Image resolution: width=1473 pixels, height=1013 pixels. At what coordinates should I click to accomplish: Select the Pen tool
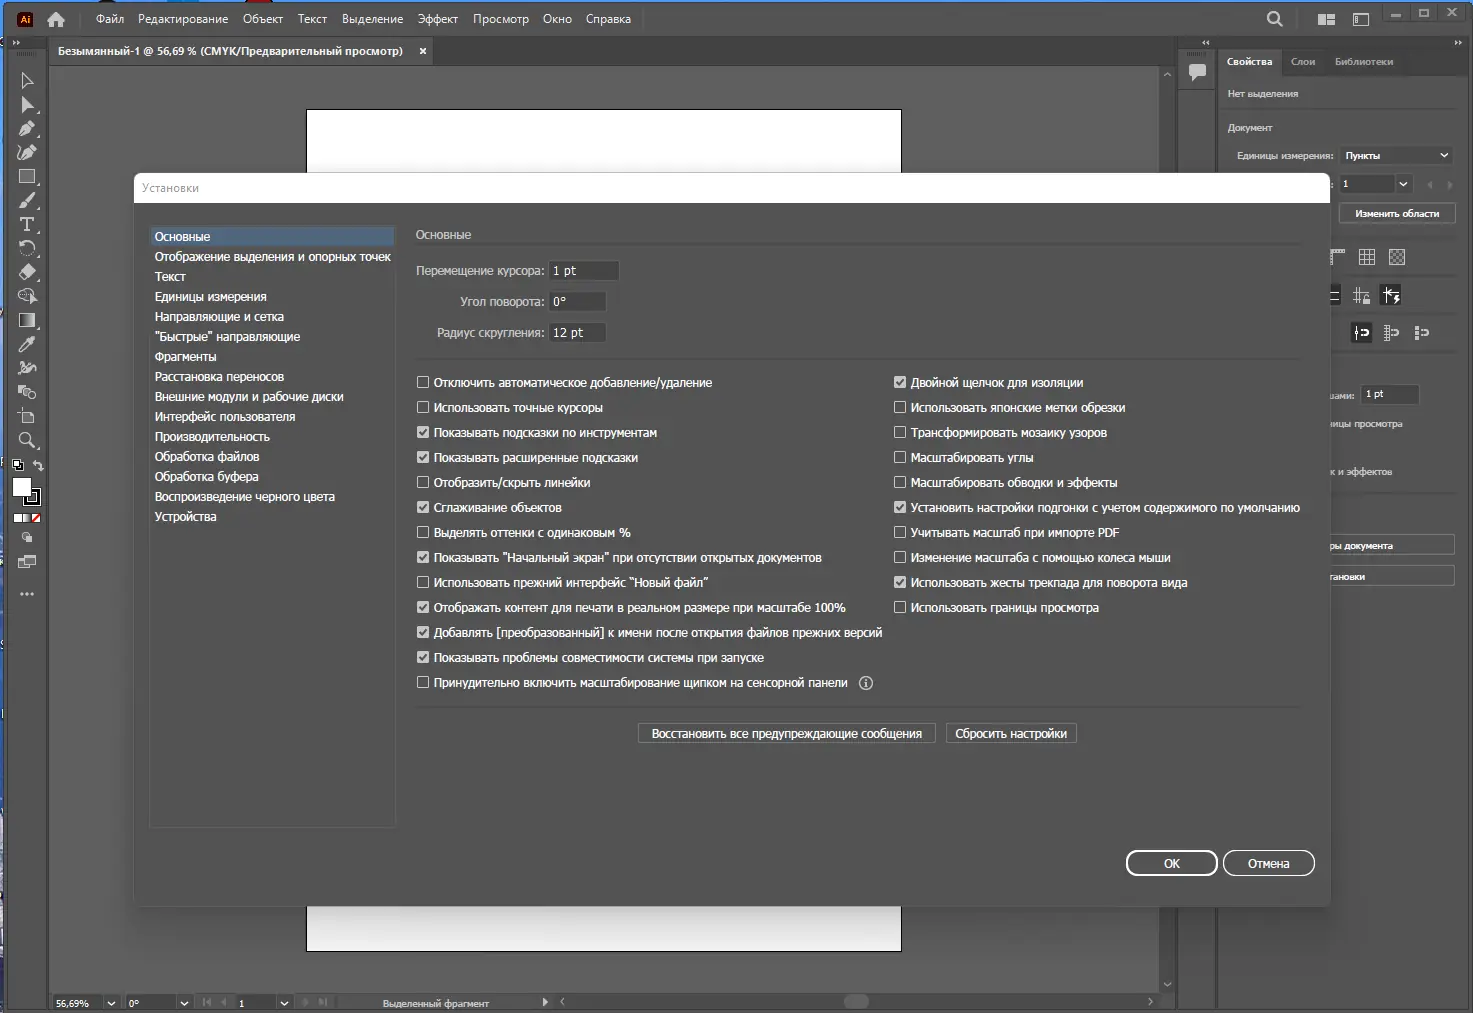tap(27, 129)
